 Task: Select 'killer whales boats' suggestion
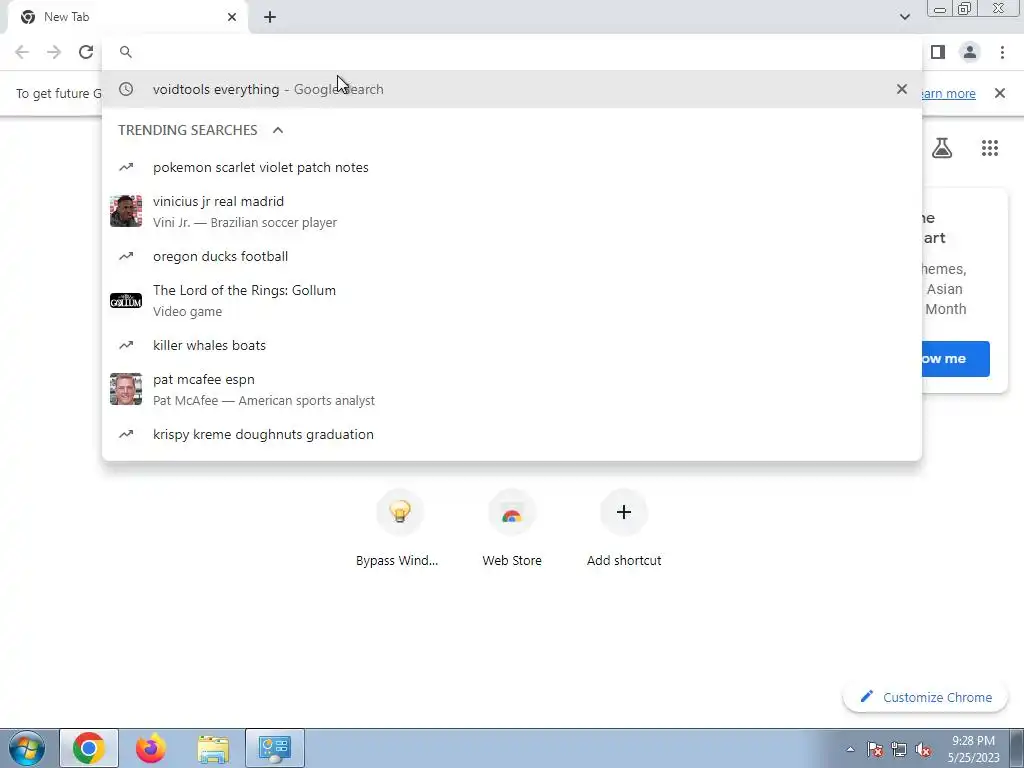pyautogui.click(x=512, y=345)
